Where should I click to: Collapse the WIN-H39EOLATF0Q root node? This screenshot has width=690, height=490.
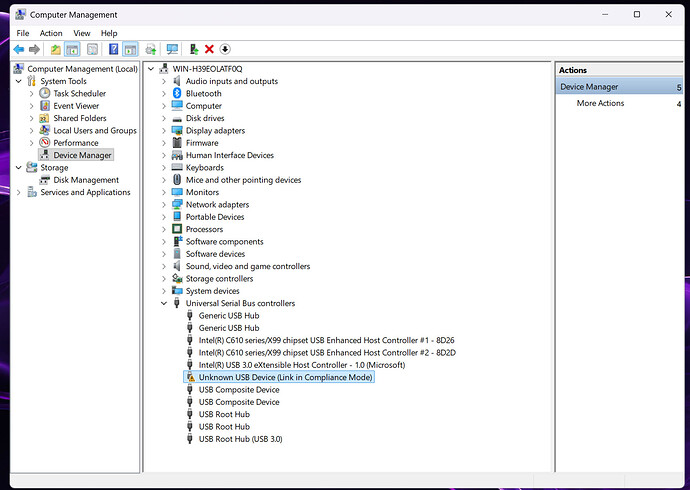click(151, 69)
